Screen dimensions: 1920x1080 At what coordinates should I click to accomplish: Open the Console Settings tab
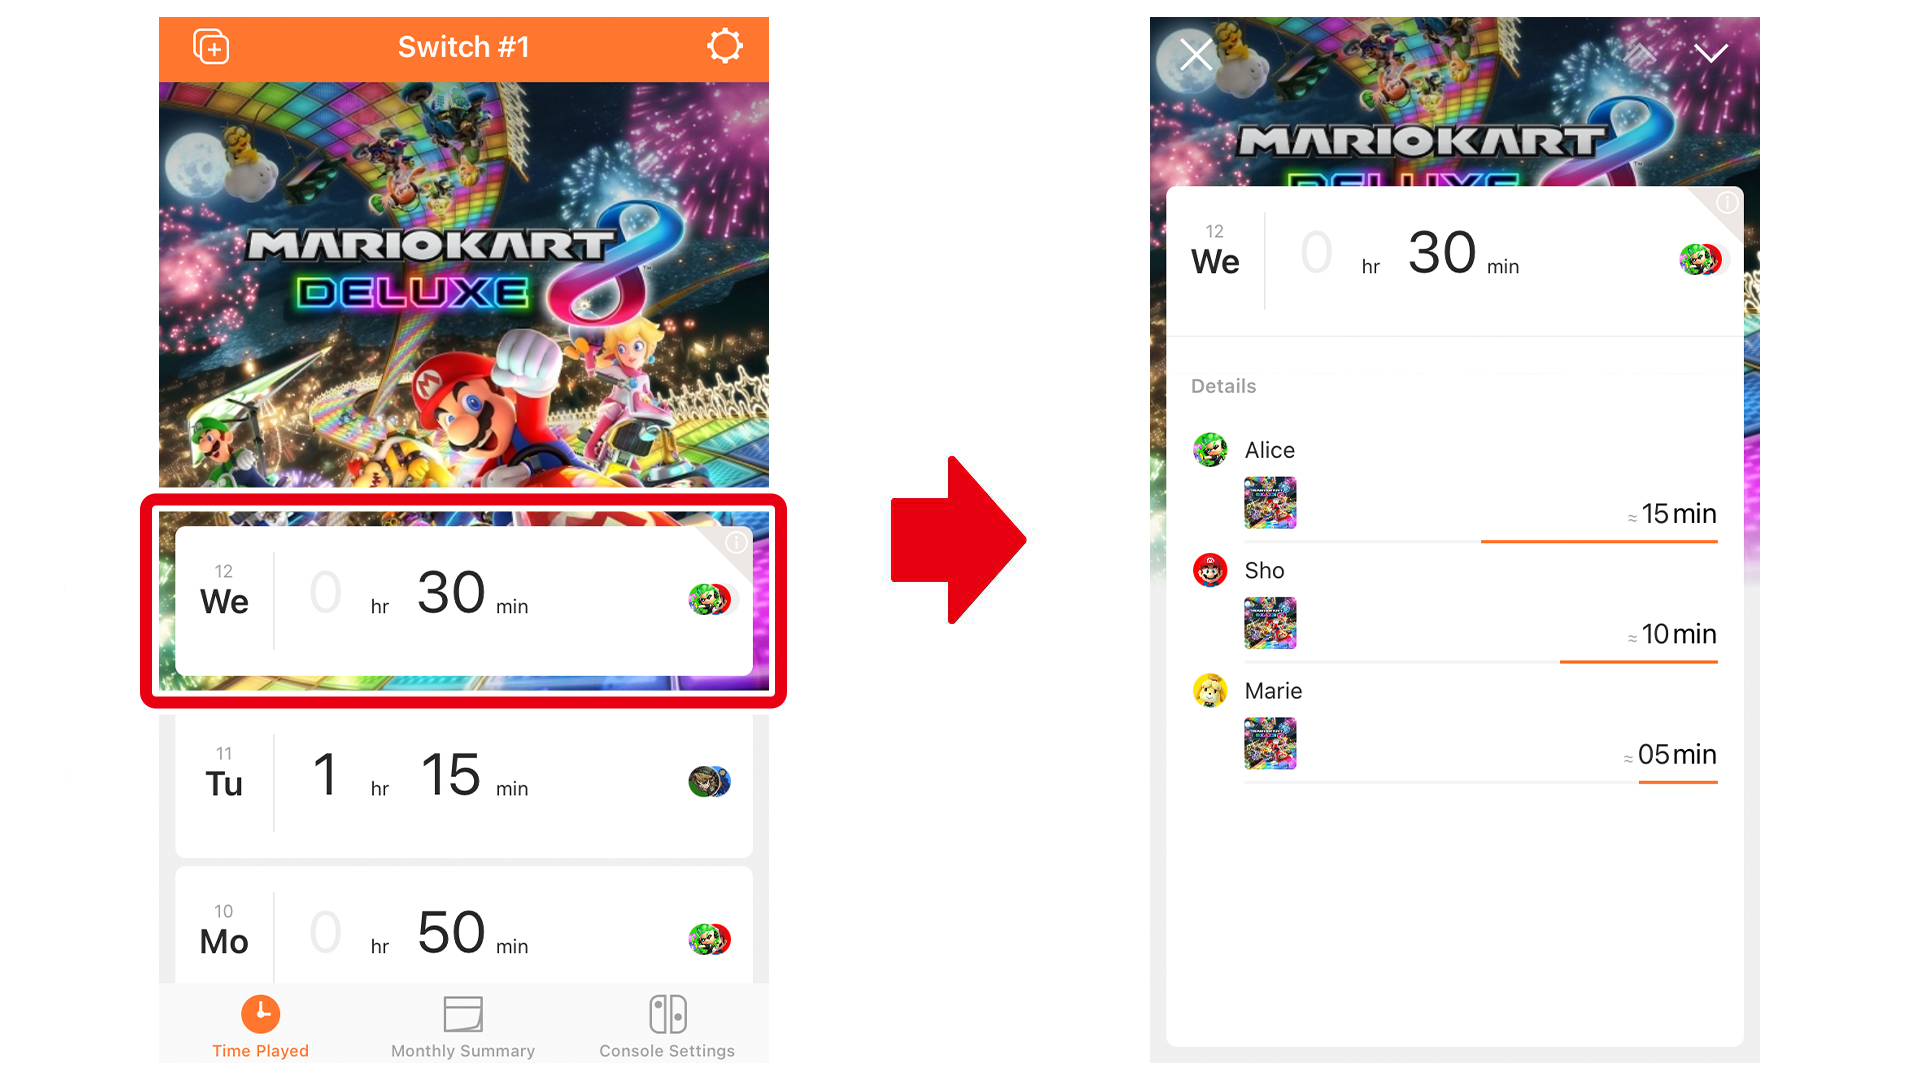(667, 1027)
